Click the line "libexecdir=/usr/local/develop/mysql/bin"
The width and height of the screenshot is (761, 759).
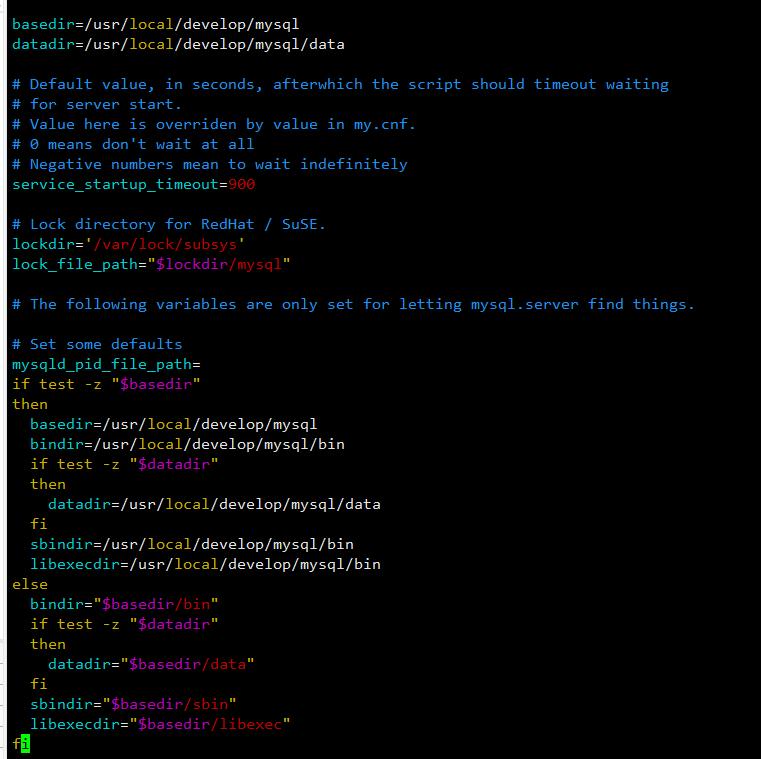coord(205,564)
